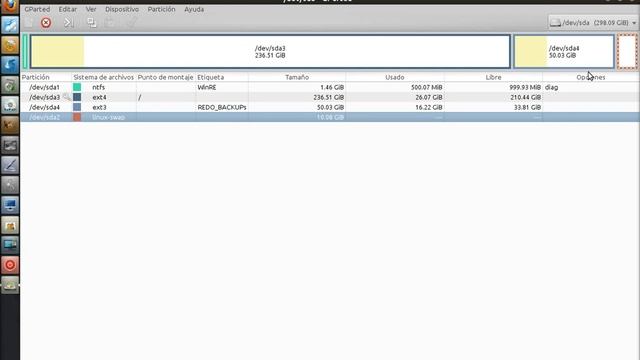Click the orange linux-swap color swatch
640x360 pixels.
pyautogui.click(x=77, y=117)
